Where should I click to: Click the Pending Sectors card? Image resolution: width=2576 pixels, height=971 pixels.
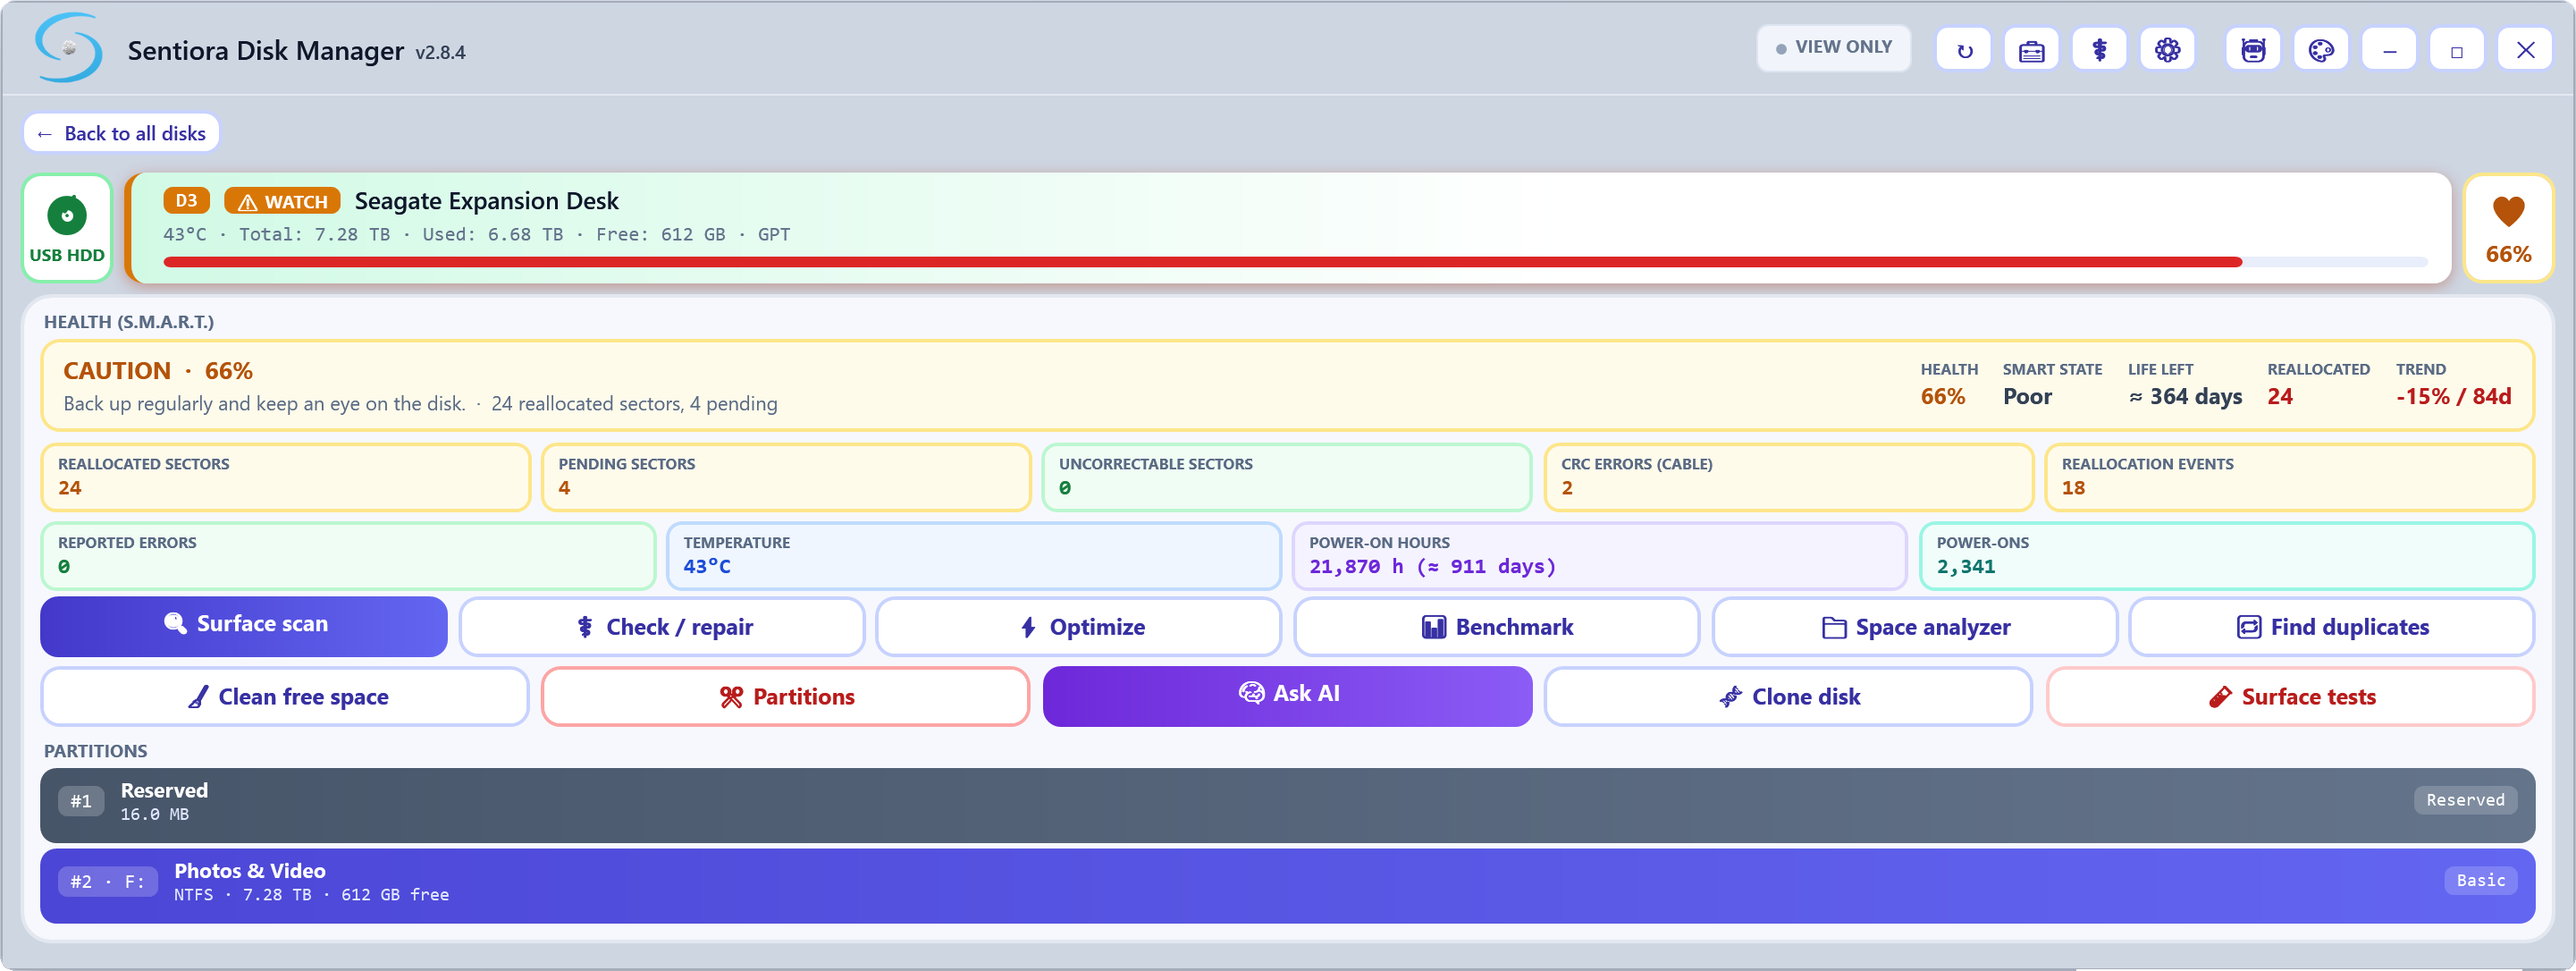tap(785, 477)
